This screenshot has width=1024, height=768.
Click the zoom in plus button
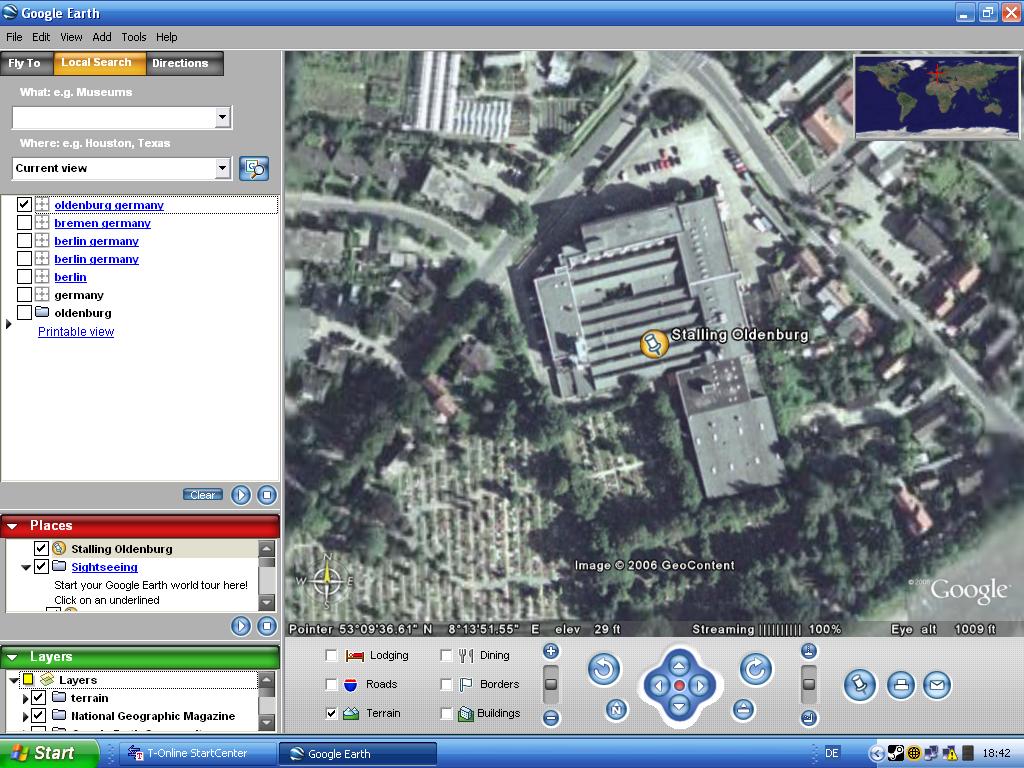[x=551, y=651]
